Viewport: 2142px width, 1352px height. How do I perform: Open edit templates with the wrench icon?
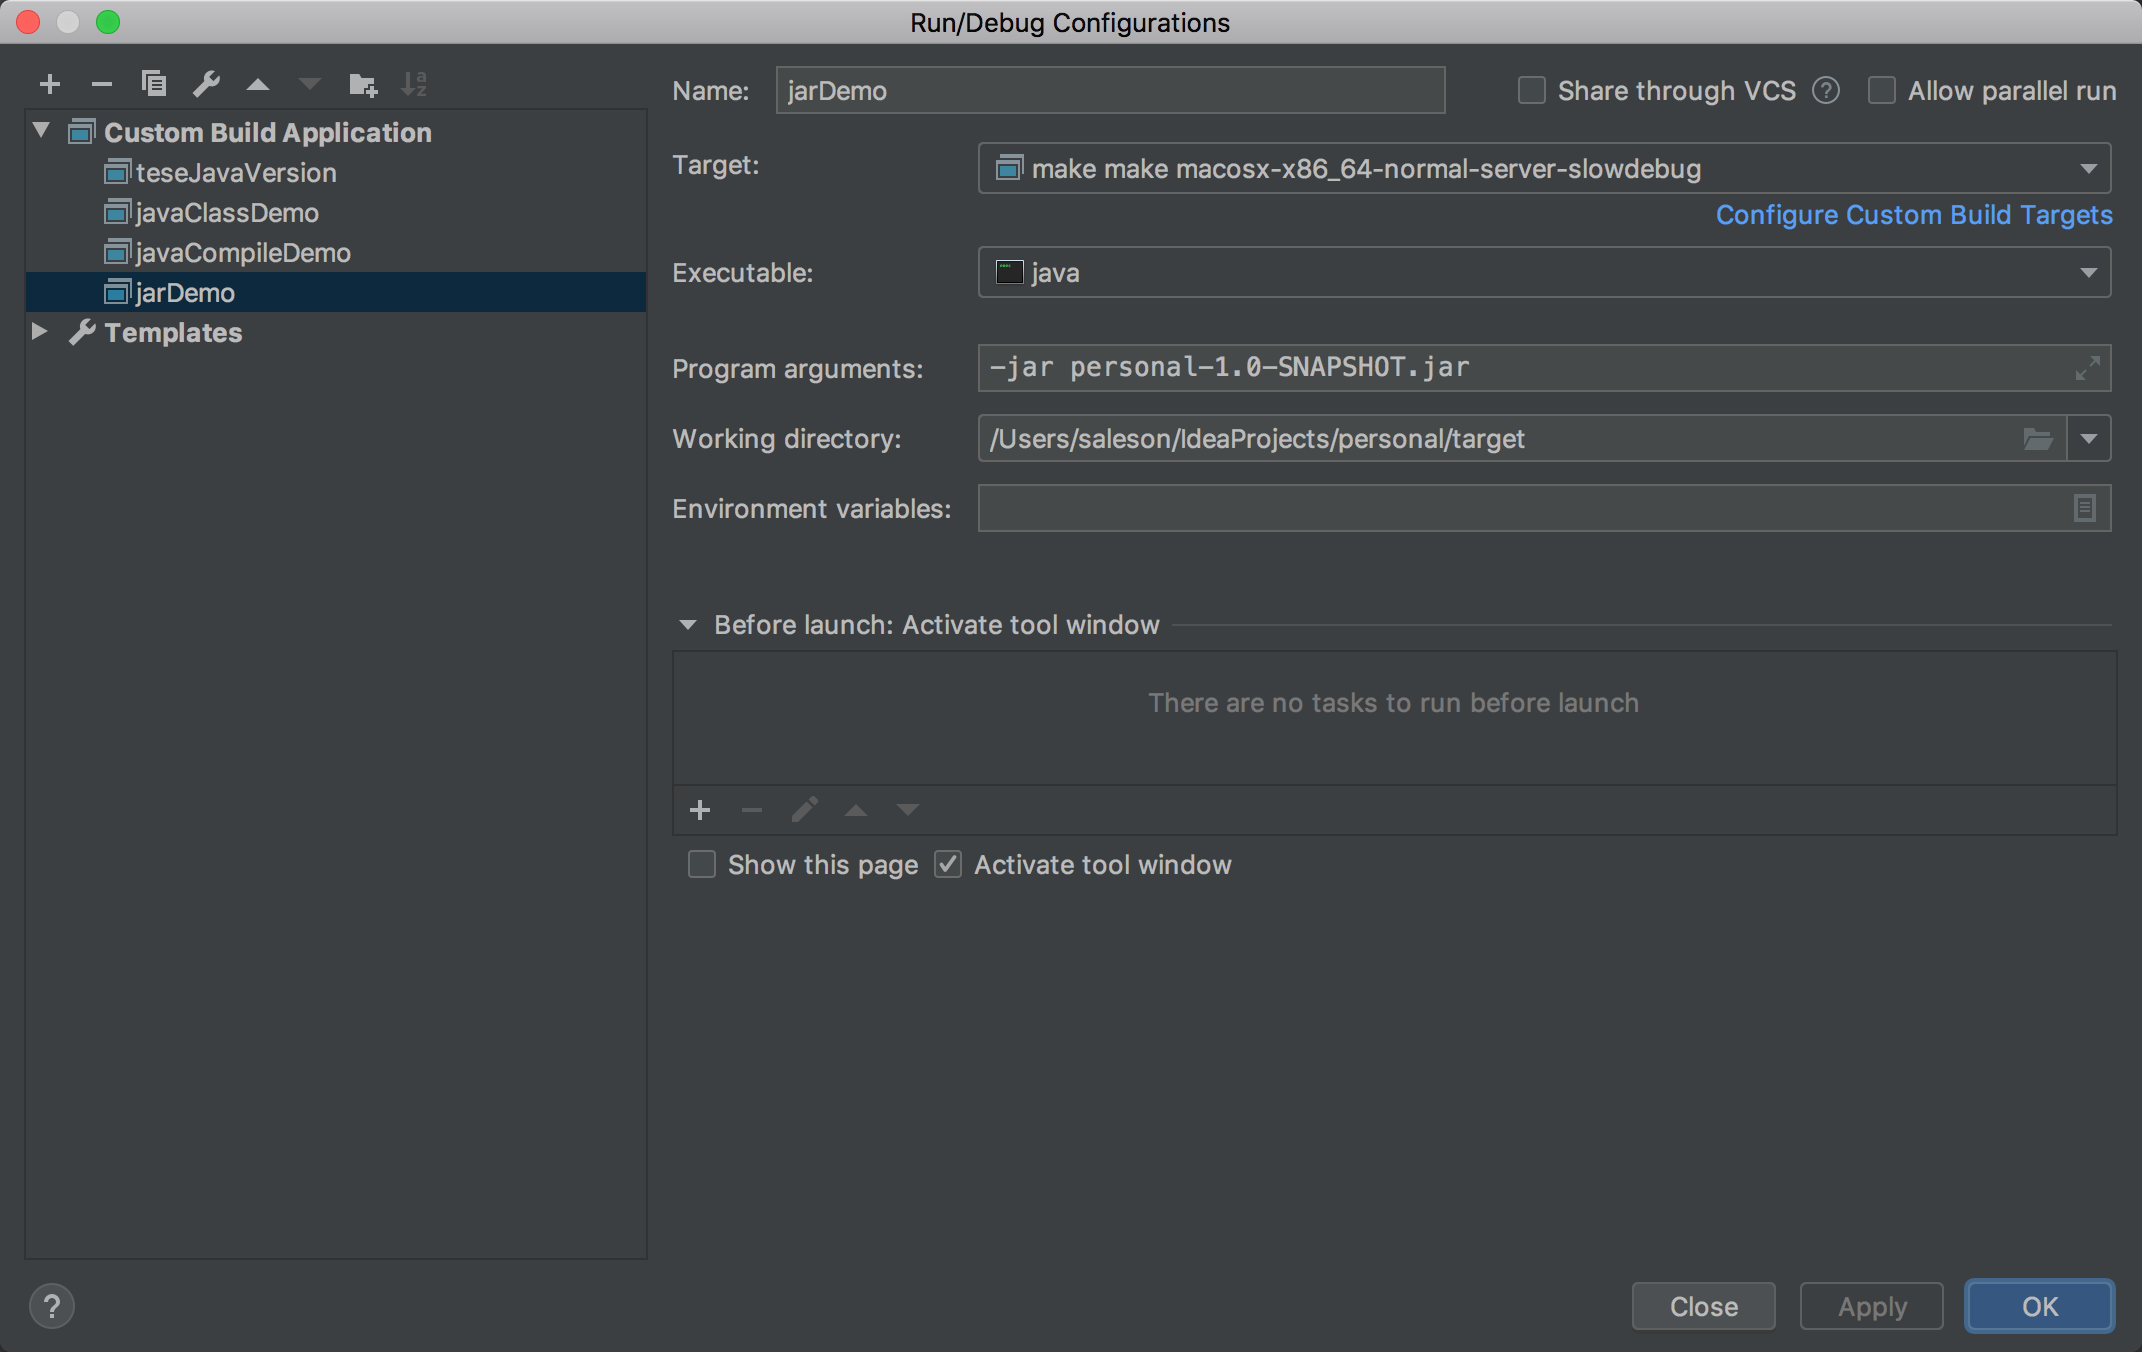[207, 84]
